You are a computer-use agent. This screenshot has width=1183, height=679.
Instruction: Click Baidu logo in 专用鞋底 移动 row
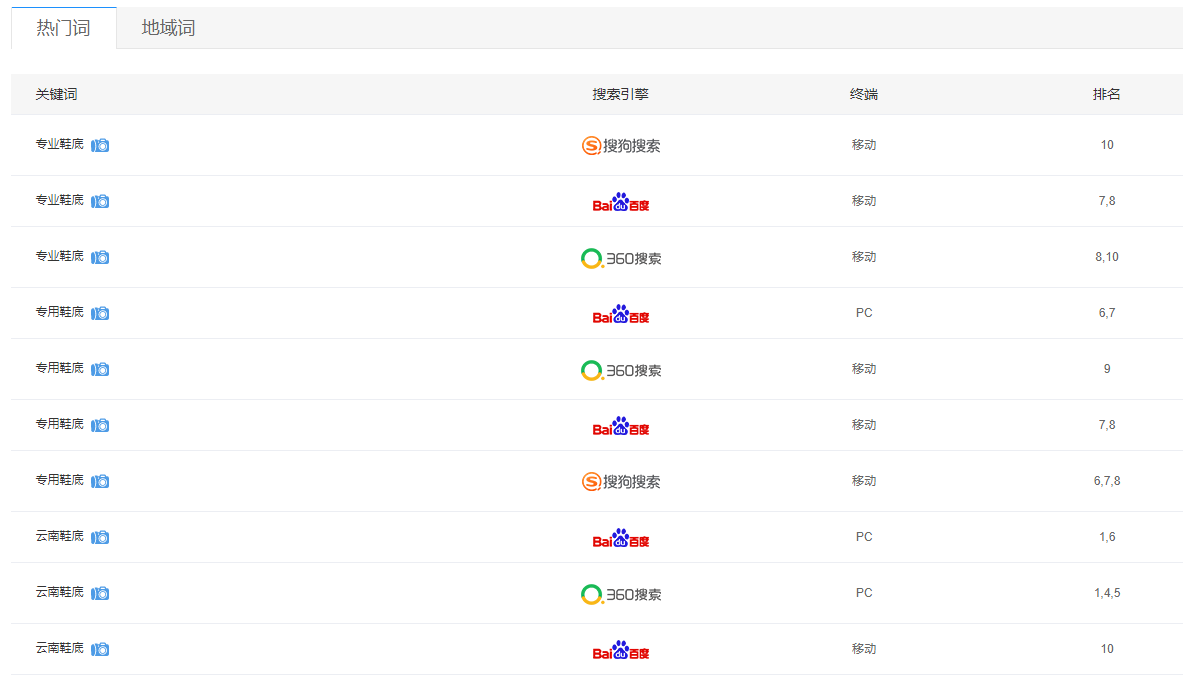coord(621,426)
